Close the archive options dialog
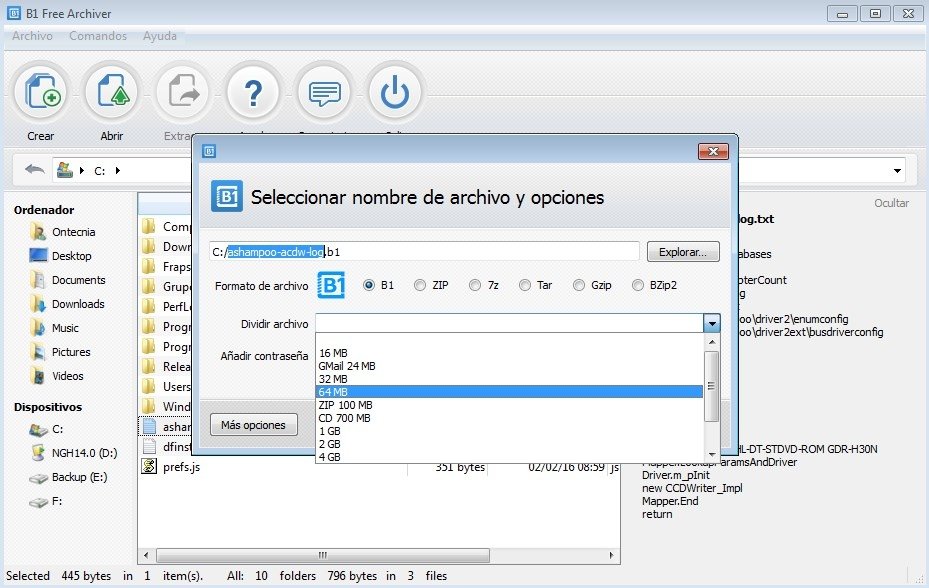Screen dimensions: 929x588 713,151
